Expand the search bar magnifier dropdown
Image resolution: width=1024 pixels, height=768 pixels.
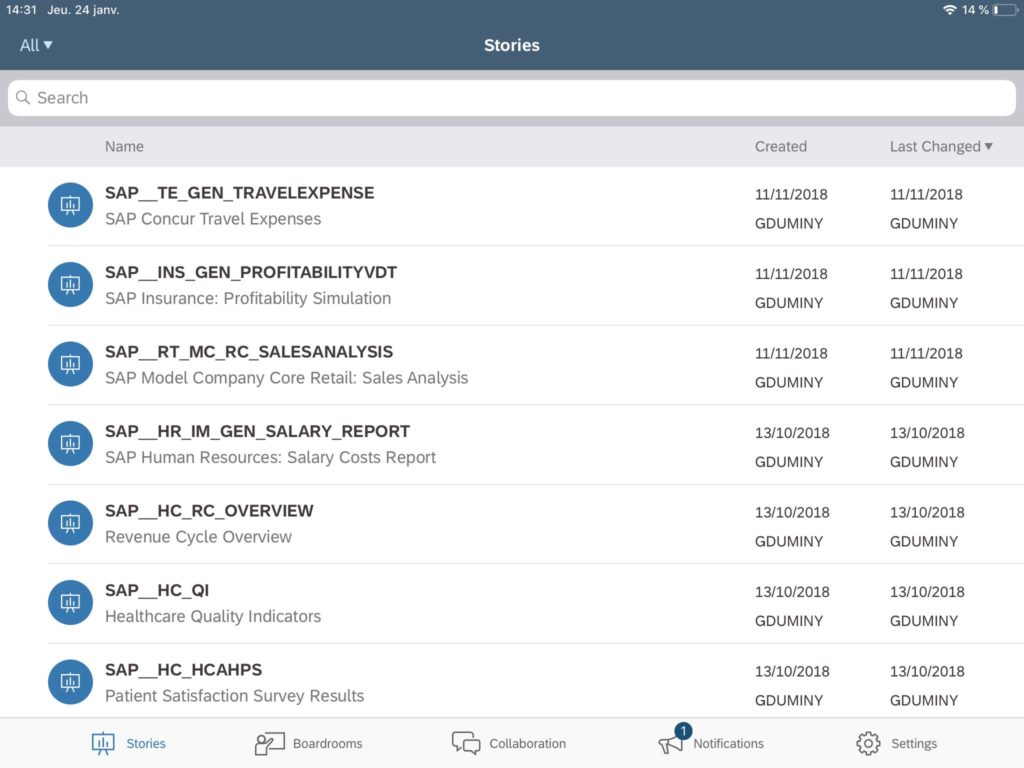23,98
